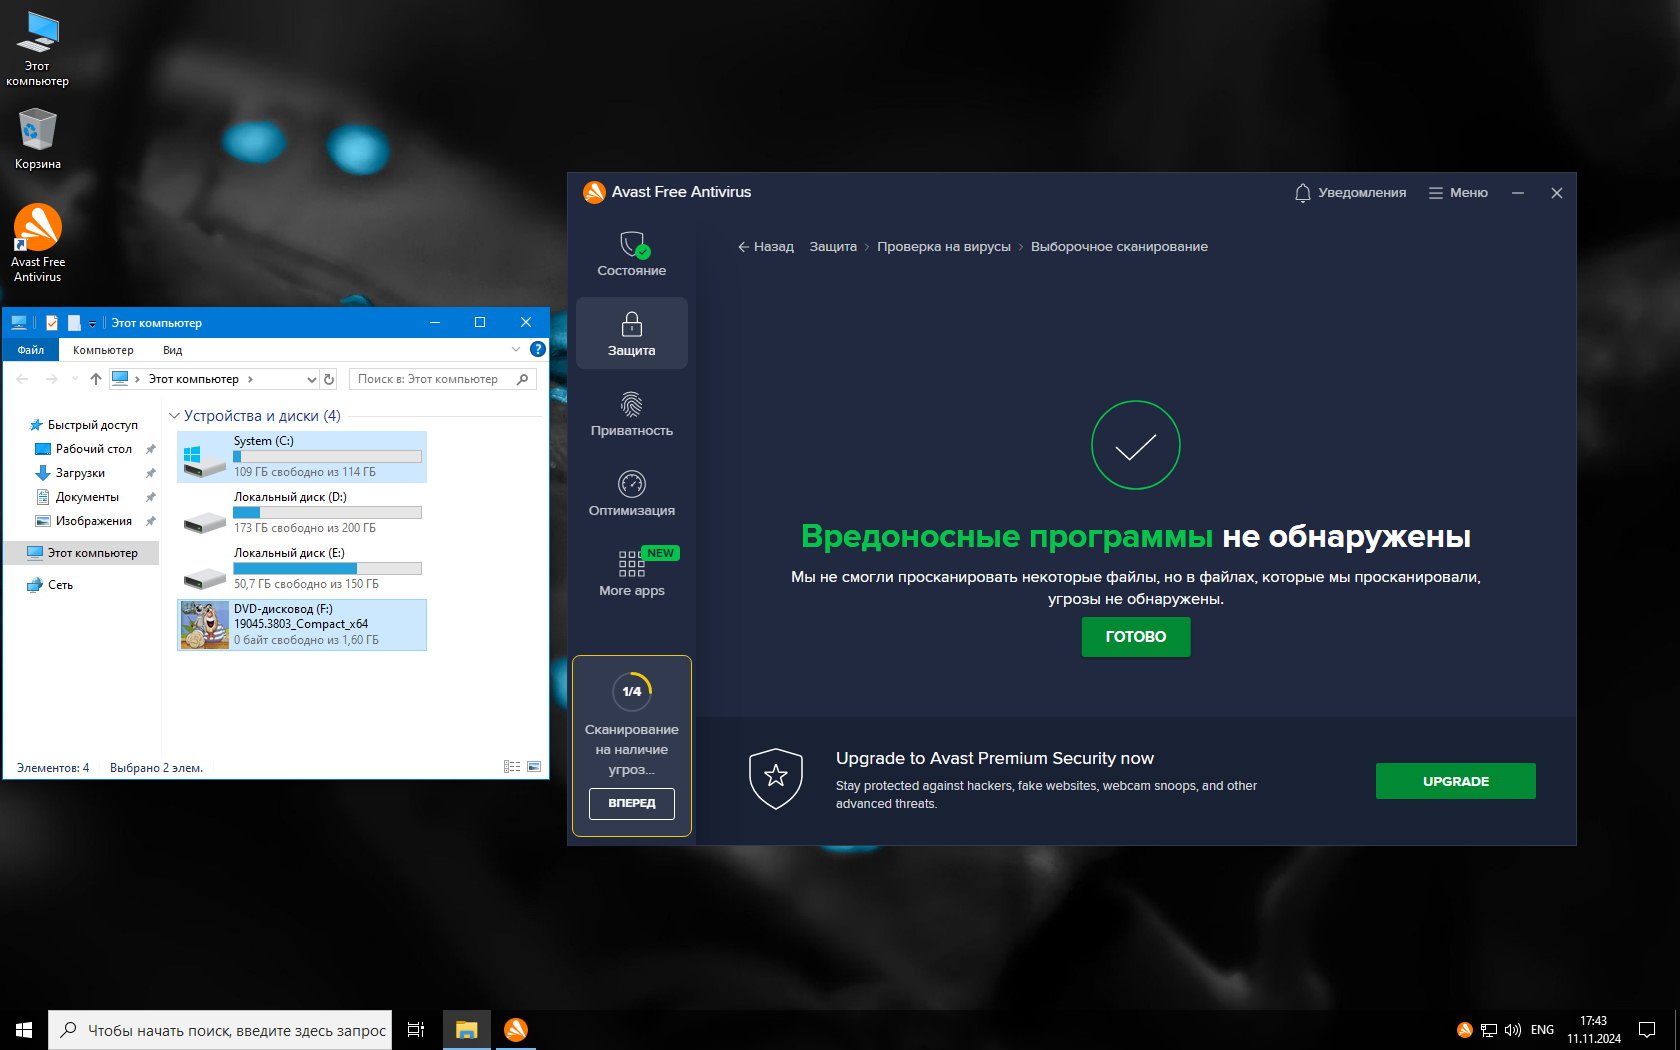Select Локальный диск (E:)
Image resolution: width=1680 pixels, height=1050 pixels.
(x=302, y=569)
